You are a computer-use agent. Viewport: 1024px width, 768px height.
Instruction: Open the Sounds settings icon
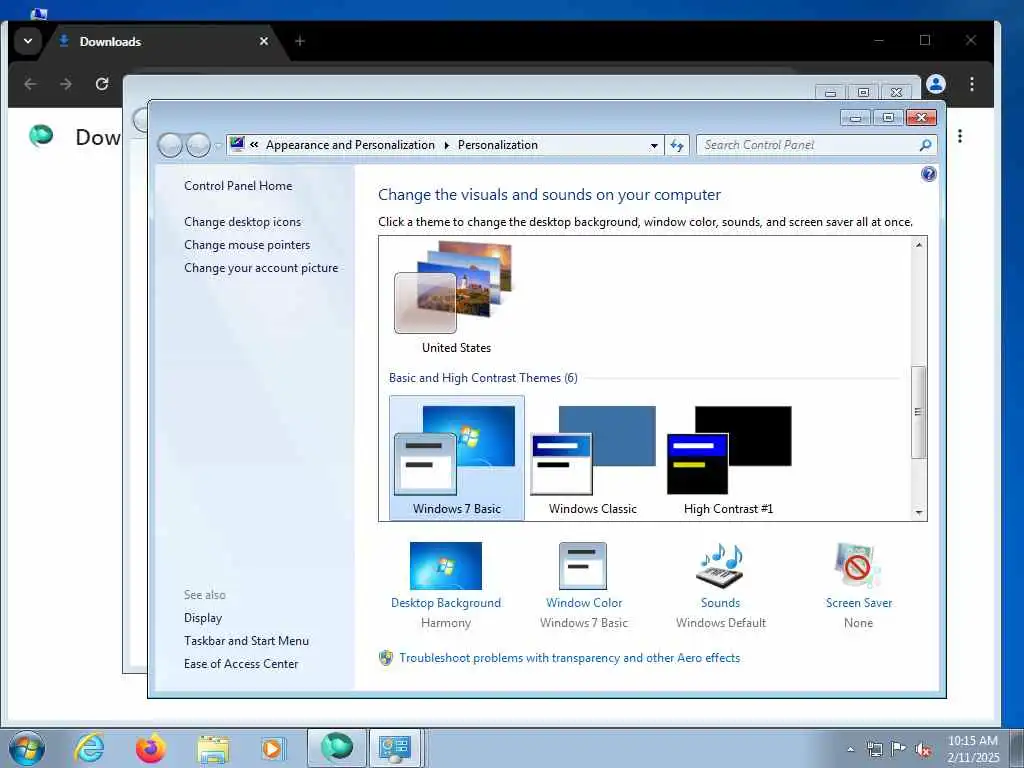tap(720, 566)
